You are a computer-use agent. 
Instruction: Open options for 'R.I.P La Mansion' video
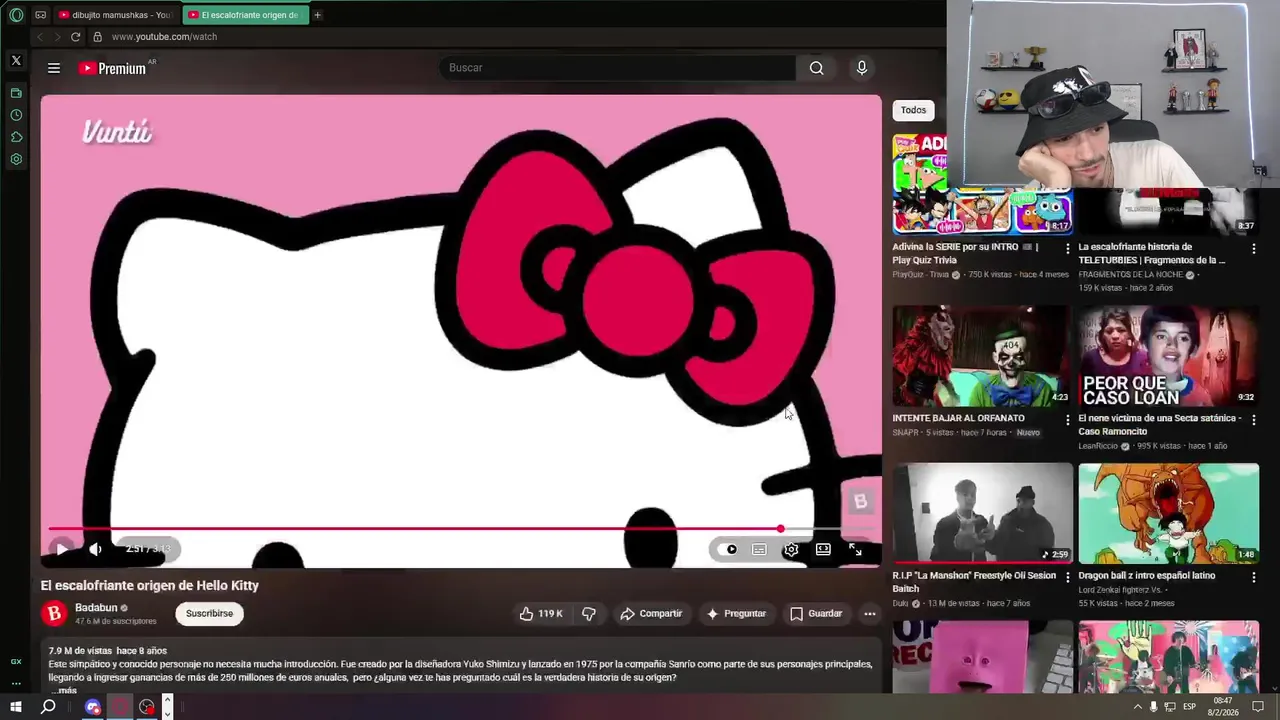[1068, 577]
